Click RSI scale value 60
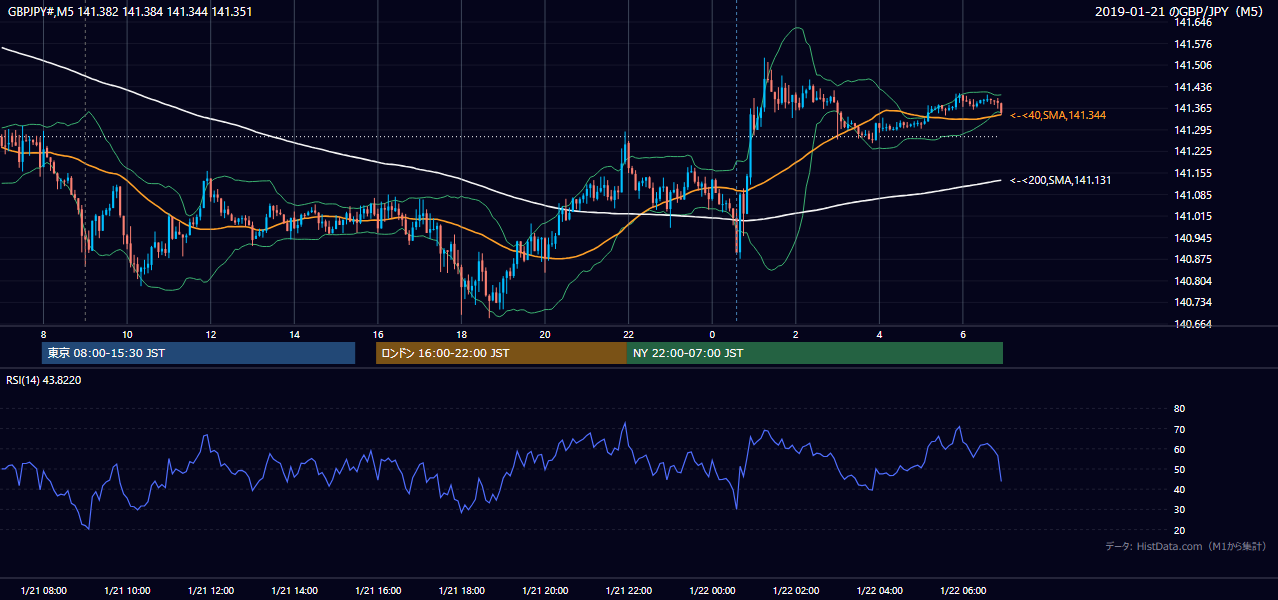1278x600 pixels. coord(1179,449)
